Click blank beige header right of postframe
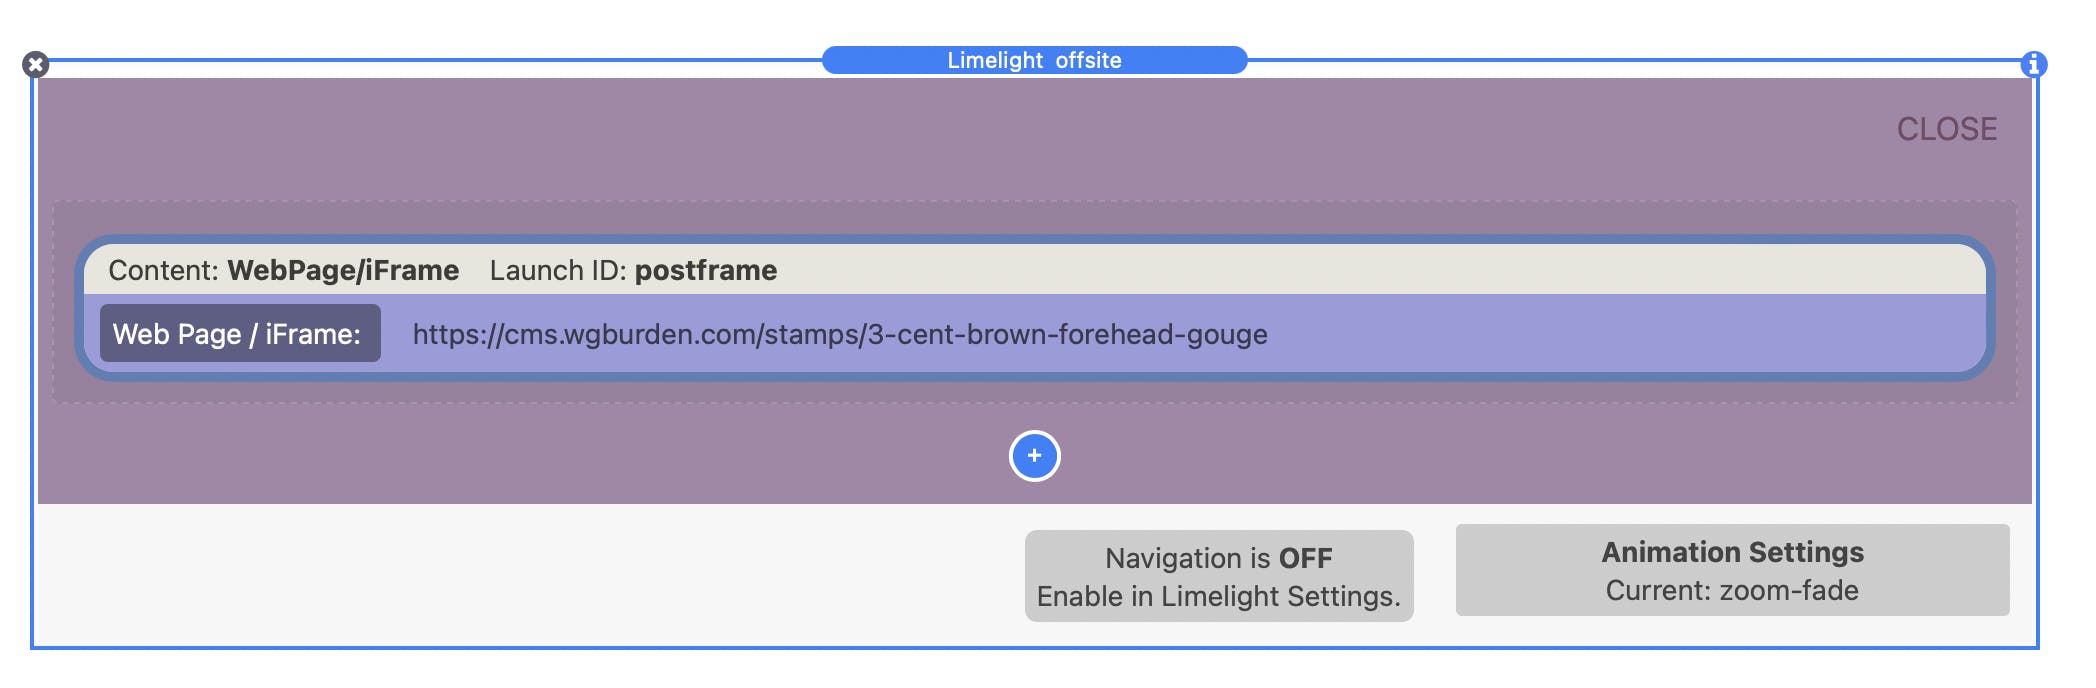This screenshot has height=688, width=2096. 1380,270
